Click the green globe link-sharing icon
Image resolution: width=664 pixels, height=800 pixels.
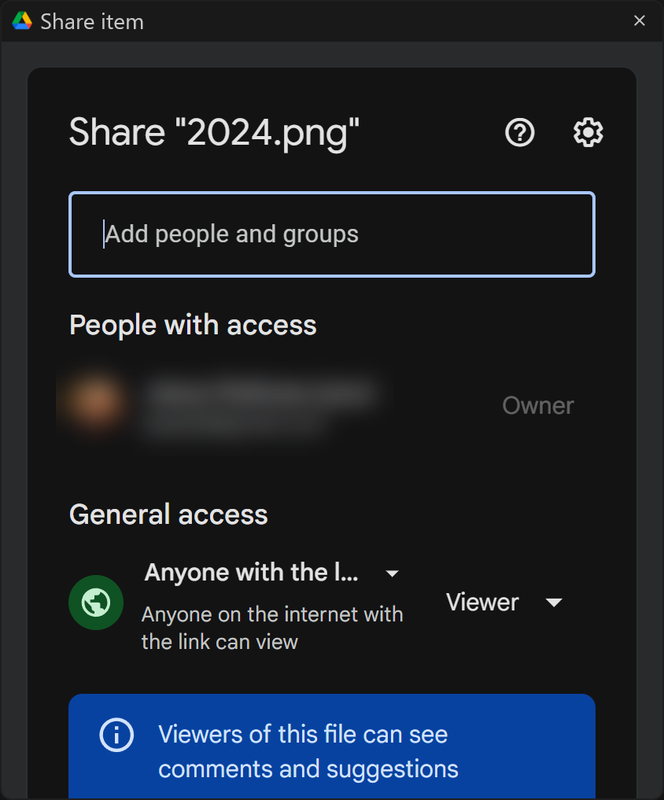pyautogui.click(x=96, y=603)
